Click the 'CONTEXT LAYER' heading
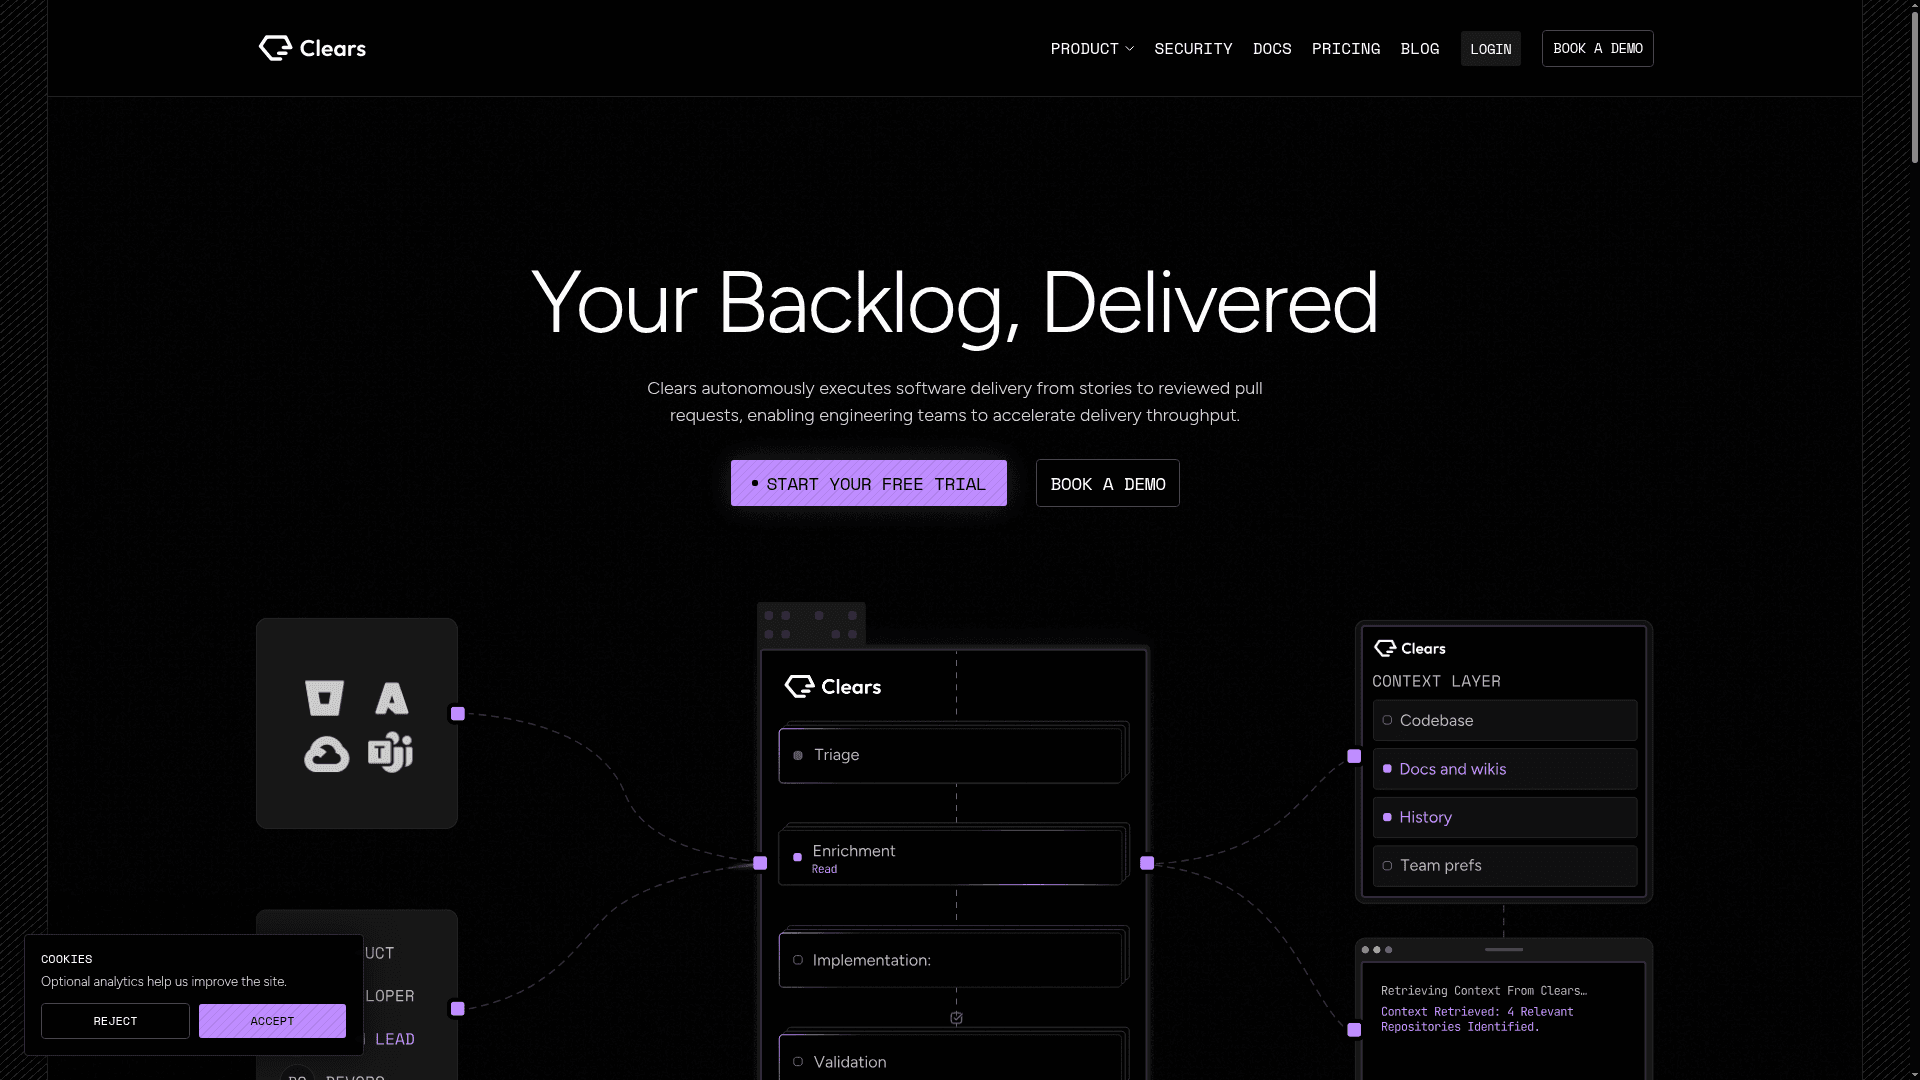 coord(1436,681)
